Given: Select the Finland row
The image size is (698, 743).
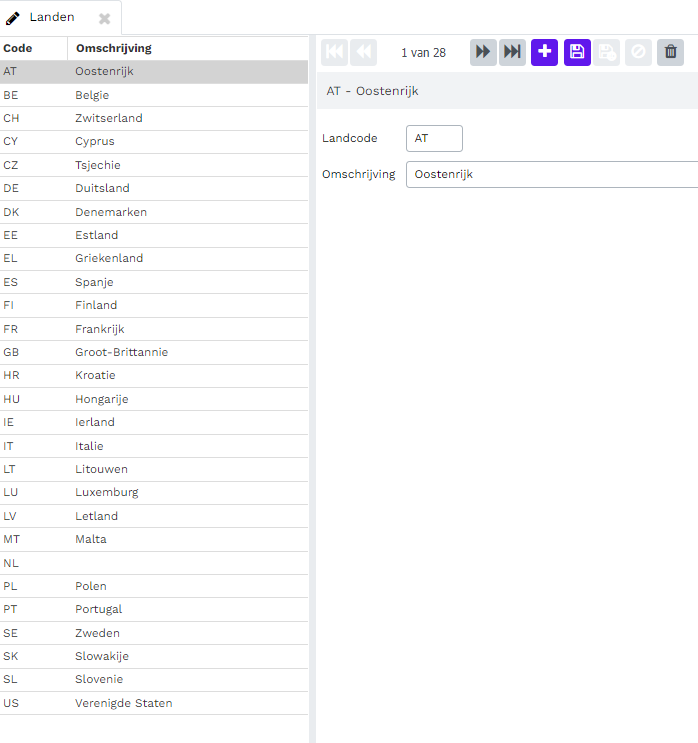Looking at the screenshot, I should [x=154, y=306].
